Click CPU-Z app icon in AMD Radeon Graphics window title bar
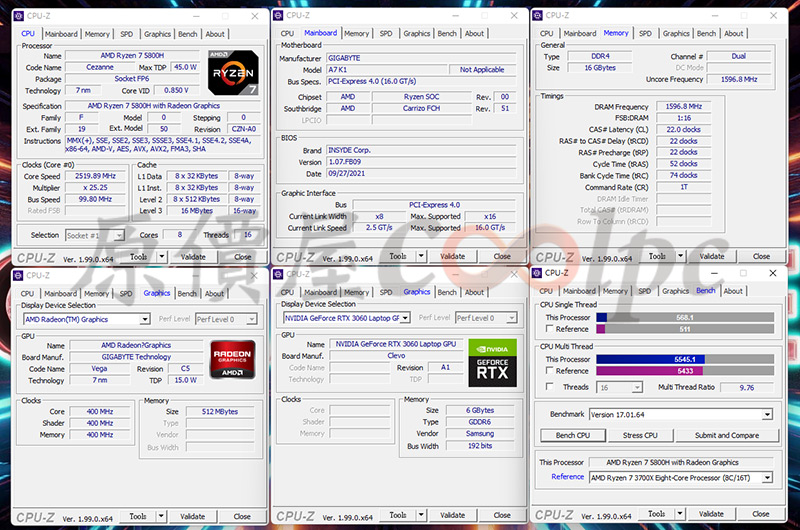 [x=18, y=275]
